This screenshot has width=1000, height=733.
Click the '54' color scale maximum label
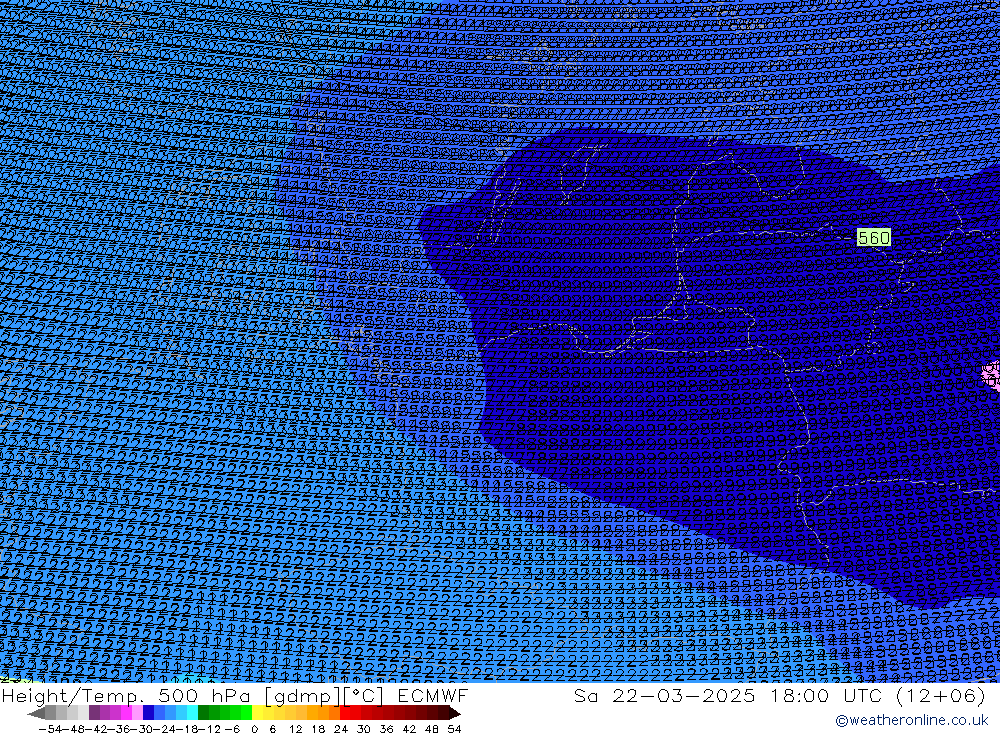(x=454, y=729)
